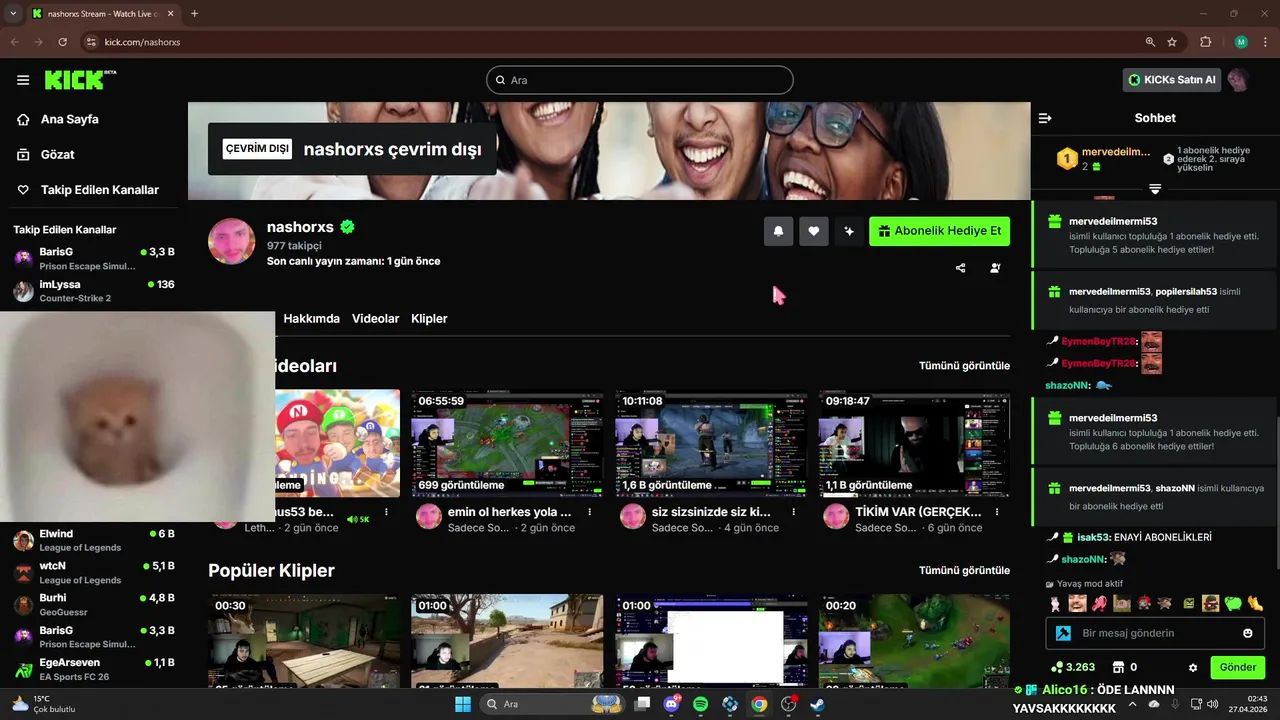Viewport: 1280px width, 720px height.
Task: Open the chat shop icon
Action: (x=1119, y=667)
